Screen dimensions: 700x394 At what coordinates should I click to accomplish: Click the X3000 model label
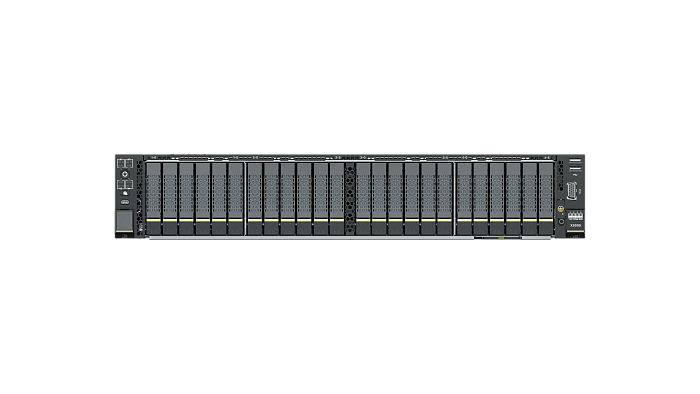pyautogui.click(x=575, y=225)
